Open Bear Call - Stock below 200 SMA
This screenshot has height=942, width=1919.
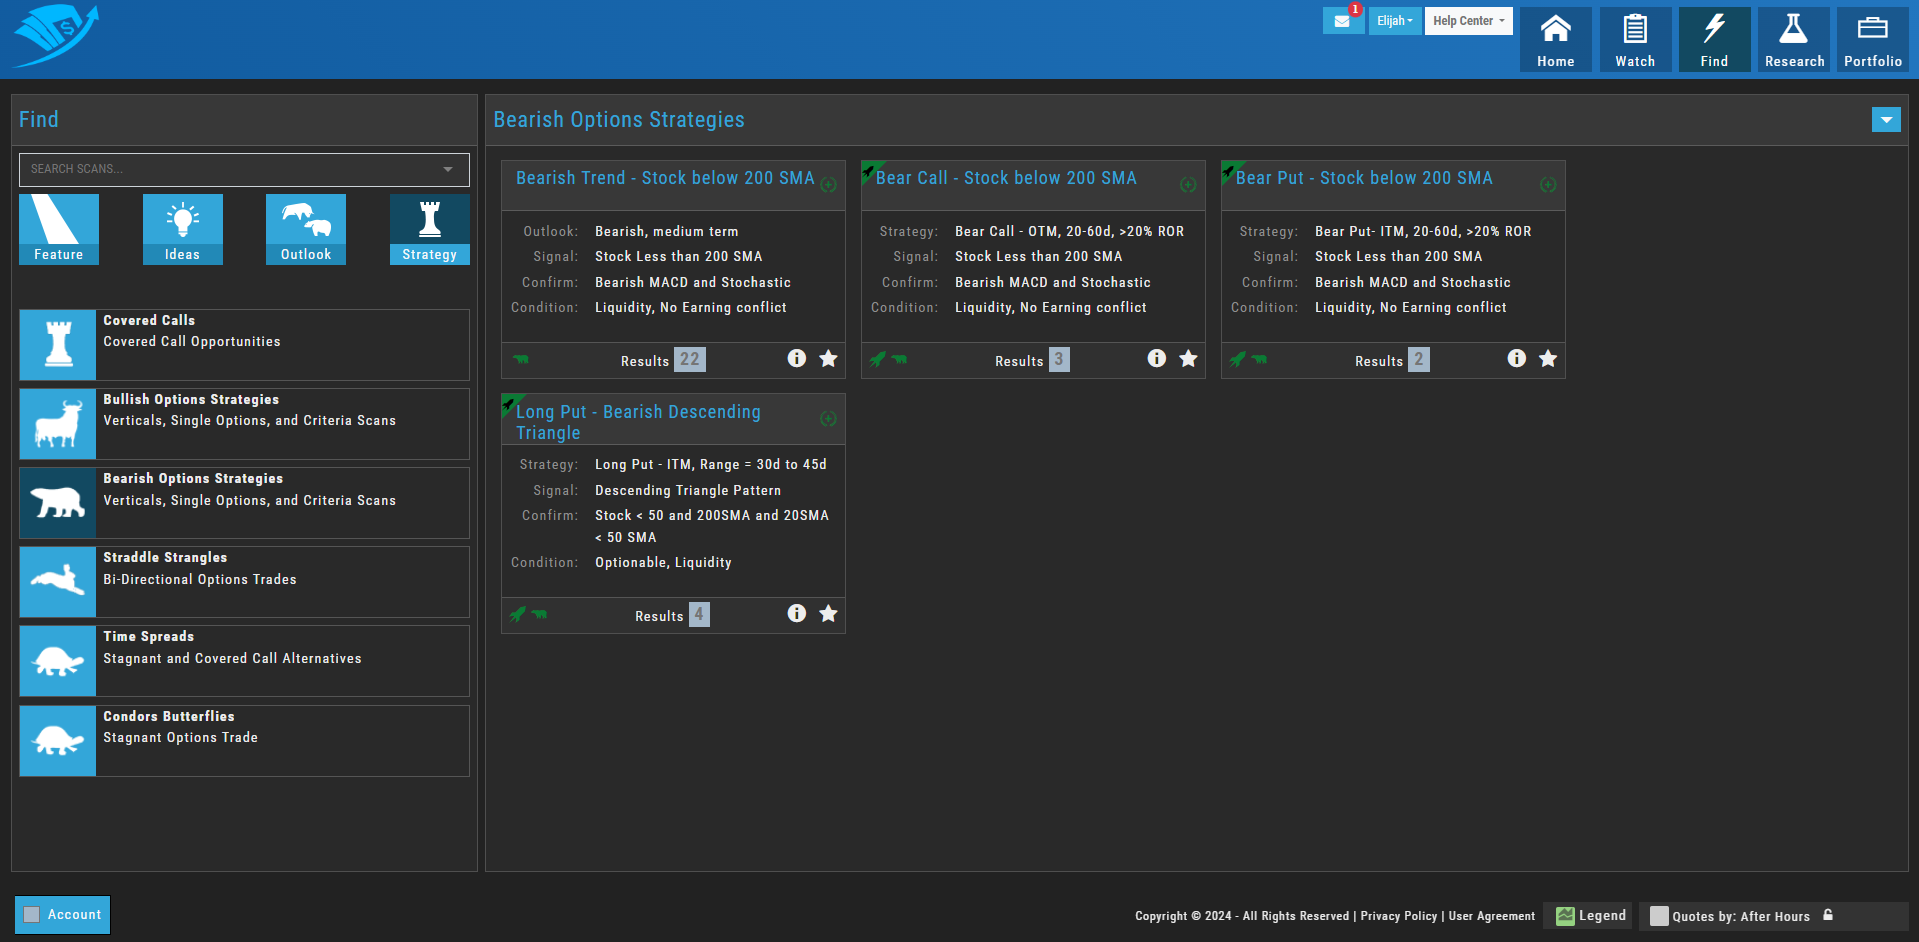(1006, 178)
